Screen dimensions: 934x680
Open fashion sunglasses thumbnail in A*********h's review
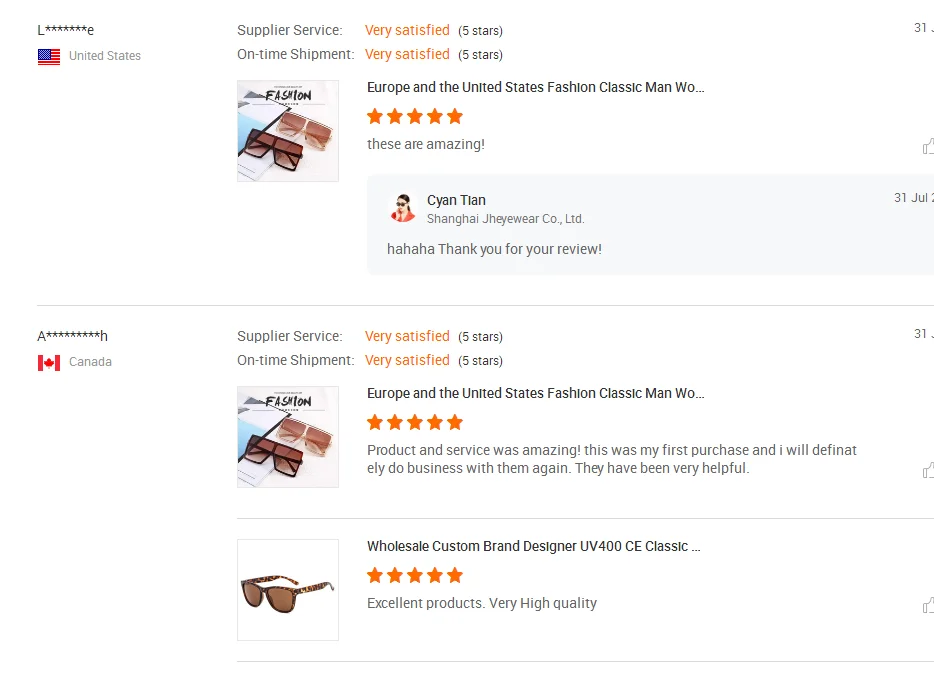coord(288,437)
